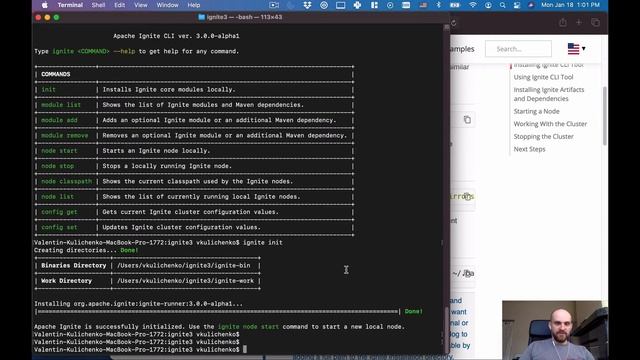Click the 'module add' command text

[x=59, y=120]
